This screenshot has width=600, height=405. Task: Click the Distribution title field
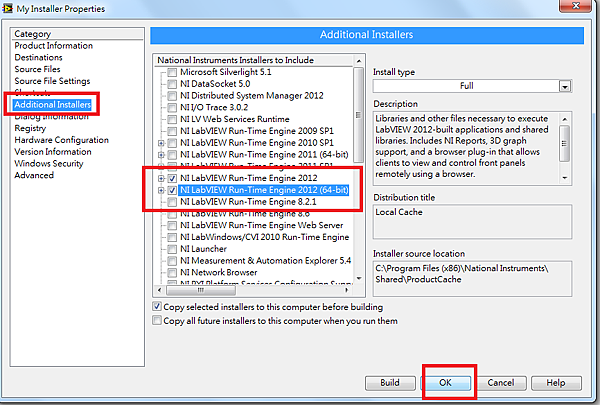click(472, 222)
